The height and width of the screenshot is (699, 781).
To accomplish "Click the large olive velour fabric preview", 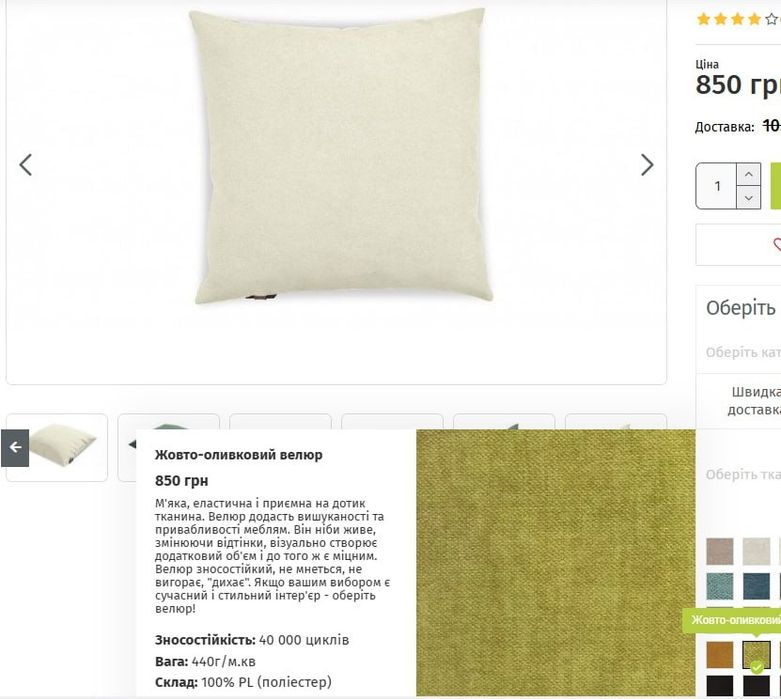I will click(555, 562).
